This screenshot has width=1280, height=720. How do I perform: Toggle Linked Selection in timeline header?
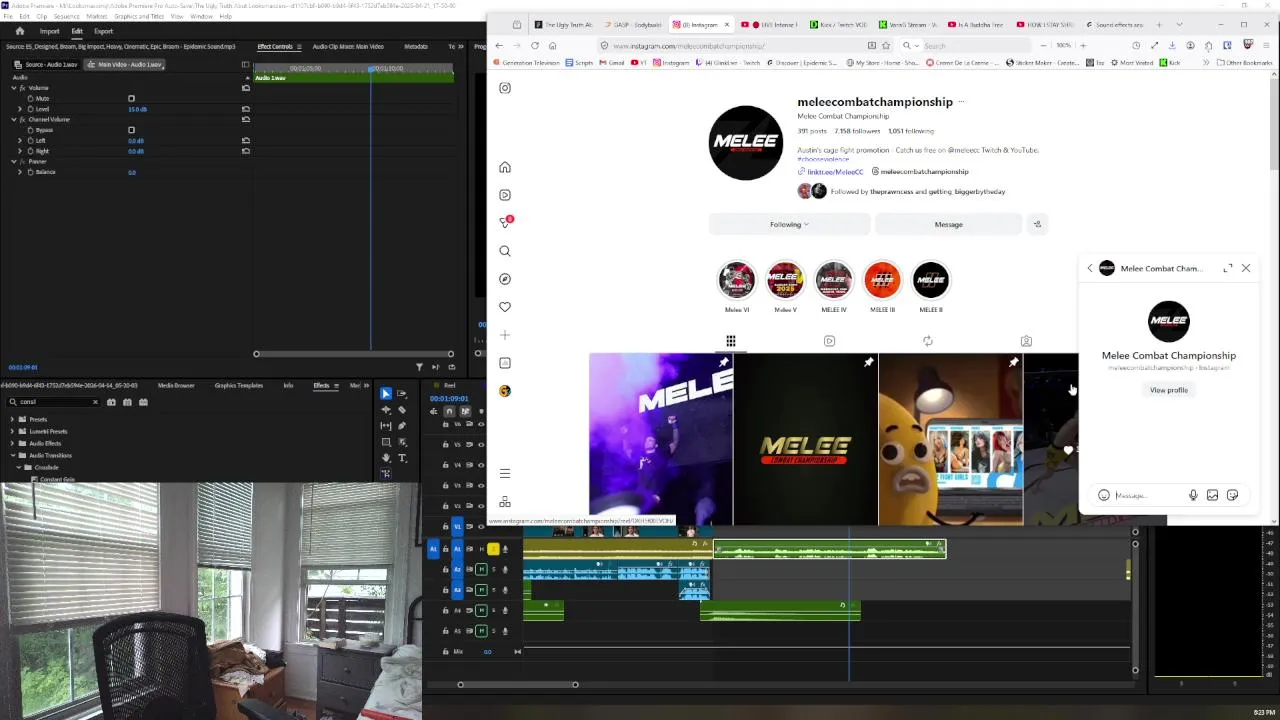point(465,411)
